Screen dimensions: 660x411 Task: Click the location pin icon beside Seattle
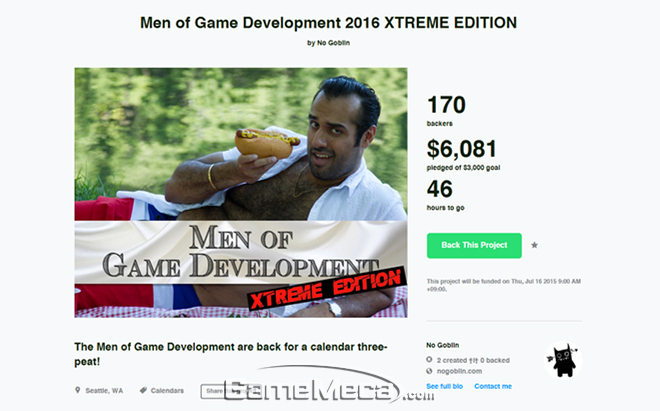point(77,390)
